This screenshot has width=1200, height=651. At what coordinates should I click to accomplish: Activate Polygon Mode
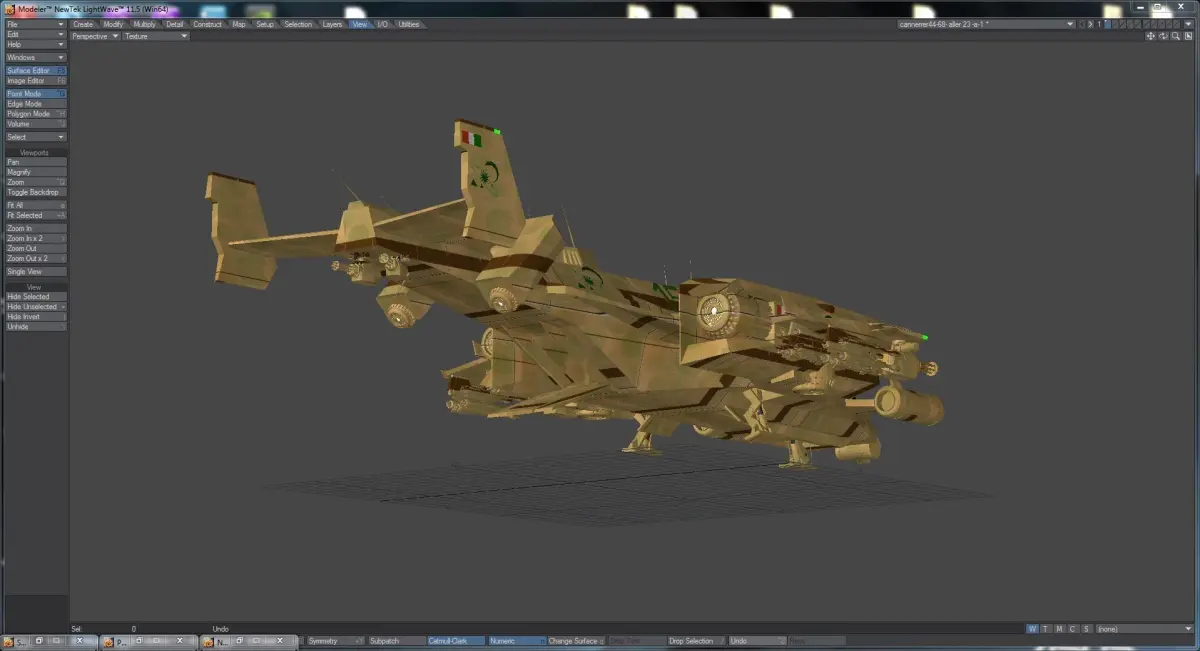tap(36, 114)
